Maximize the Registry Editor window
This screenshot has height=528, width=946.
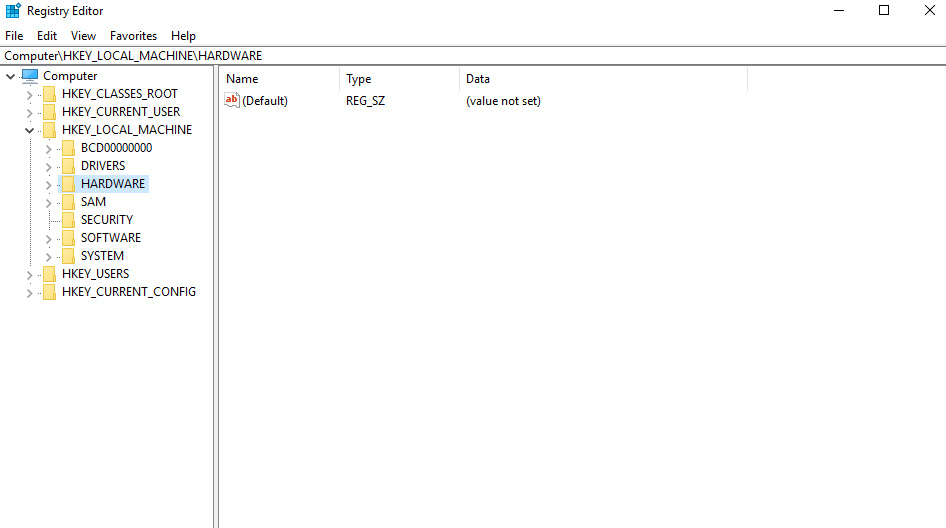(884, 11)
